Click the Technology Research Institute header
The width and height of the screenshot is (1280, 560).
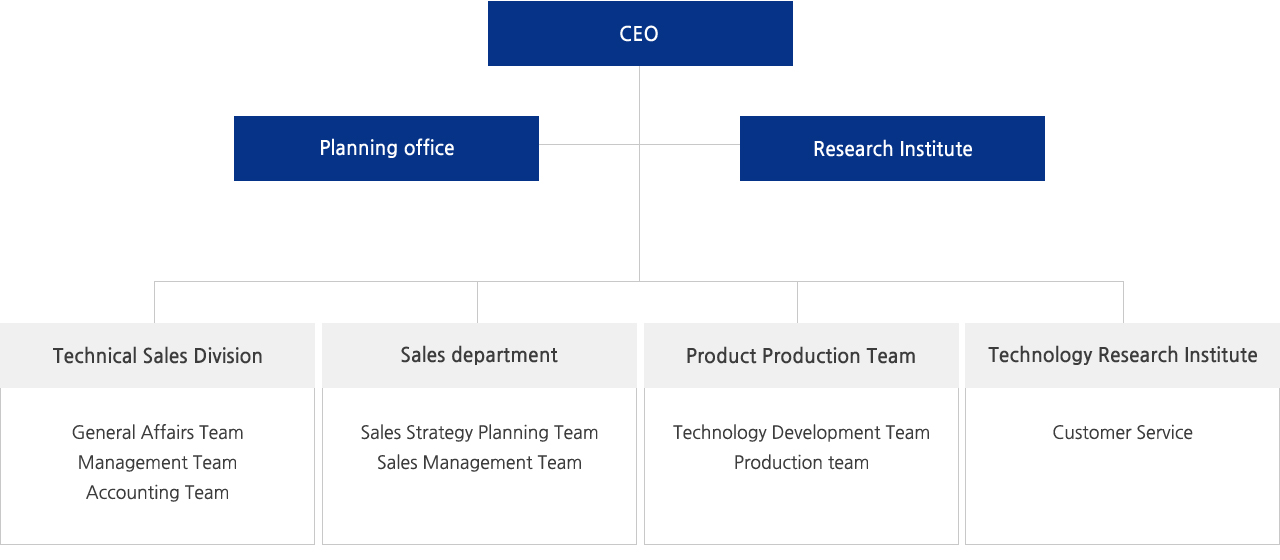pyautogui.click(x=1122, y=355)
